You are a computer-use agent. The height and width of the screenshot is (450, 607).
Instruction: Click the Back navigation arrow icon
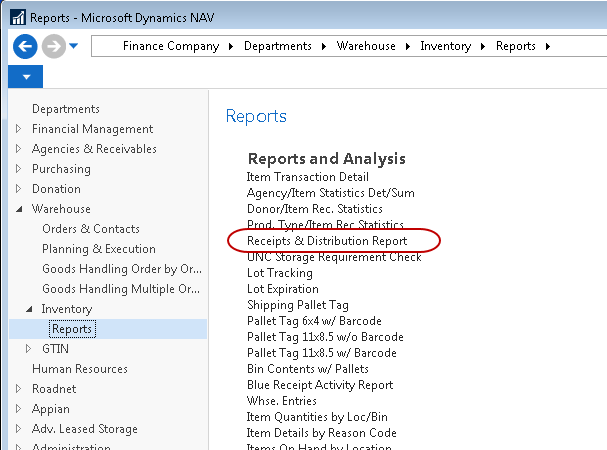pyautogui.click(x=25, y=46)
